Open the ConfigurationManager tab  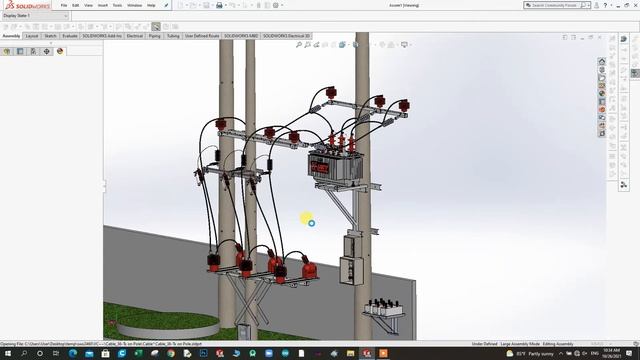coord(33,51)
